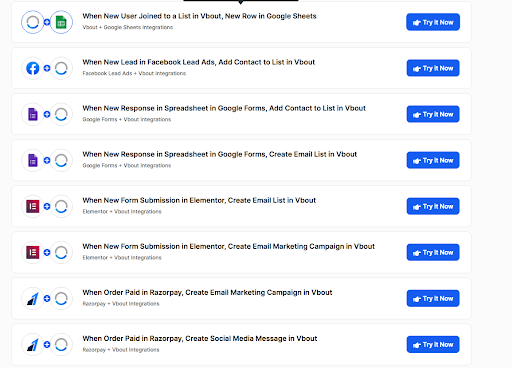The height and width of the screenshot is (368, 512).
Task: Click Elementor icon in Create Email List row
Action: pos(33,206)
